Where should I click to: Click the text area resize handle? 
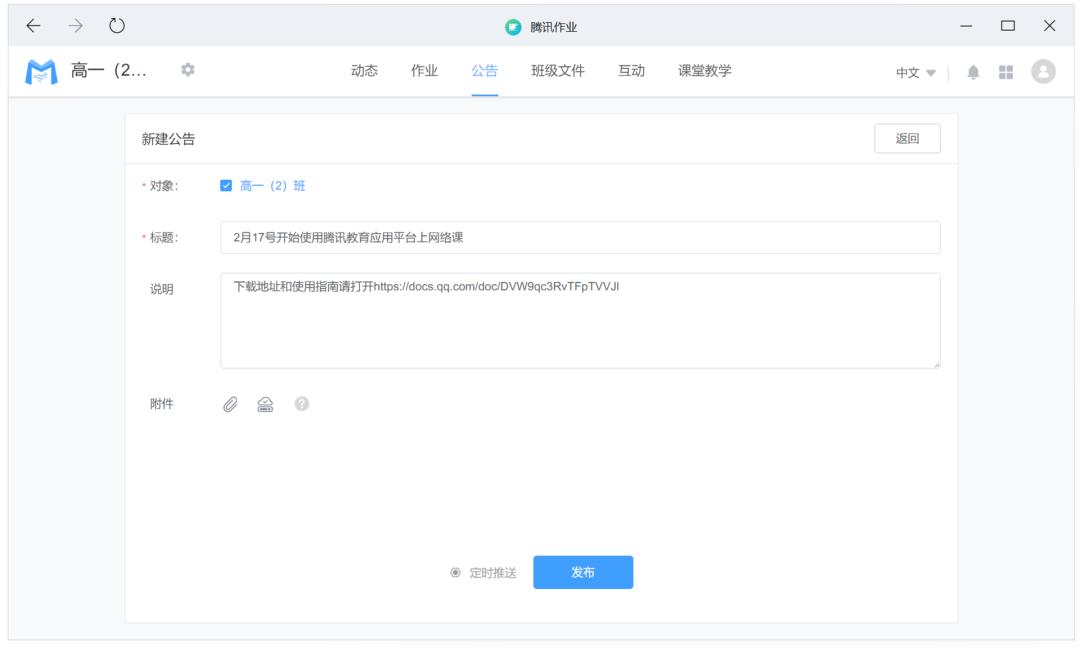pos(936,364)
